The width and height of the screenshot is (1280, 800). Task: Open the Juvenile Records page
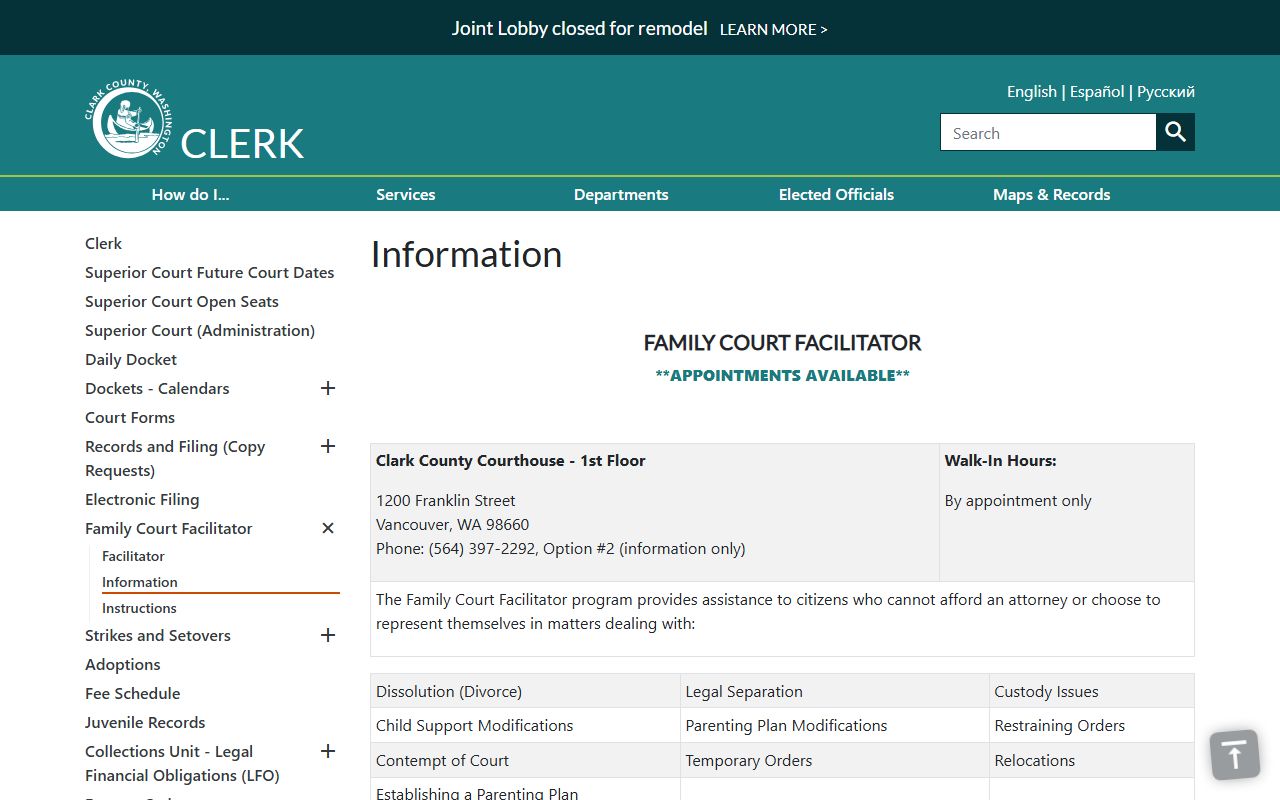tap(145, 722)
